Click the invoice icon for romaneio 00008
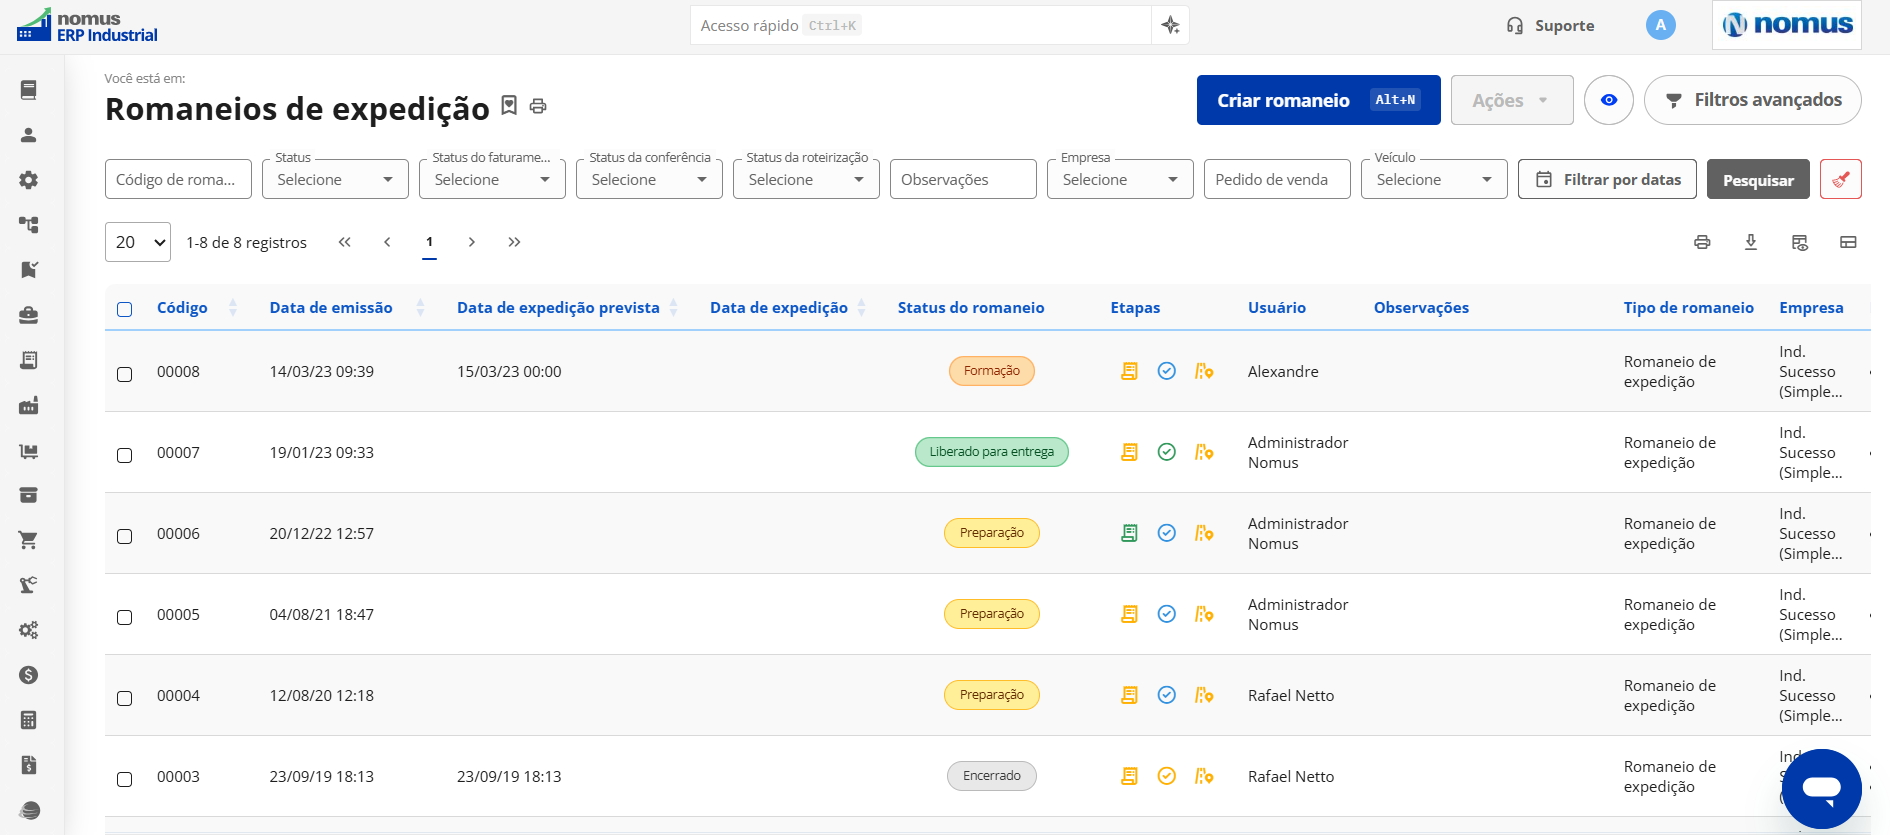The width and height of the screenshot is (1890, 835). [x=1129, y=371]
